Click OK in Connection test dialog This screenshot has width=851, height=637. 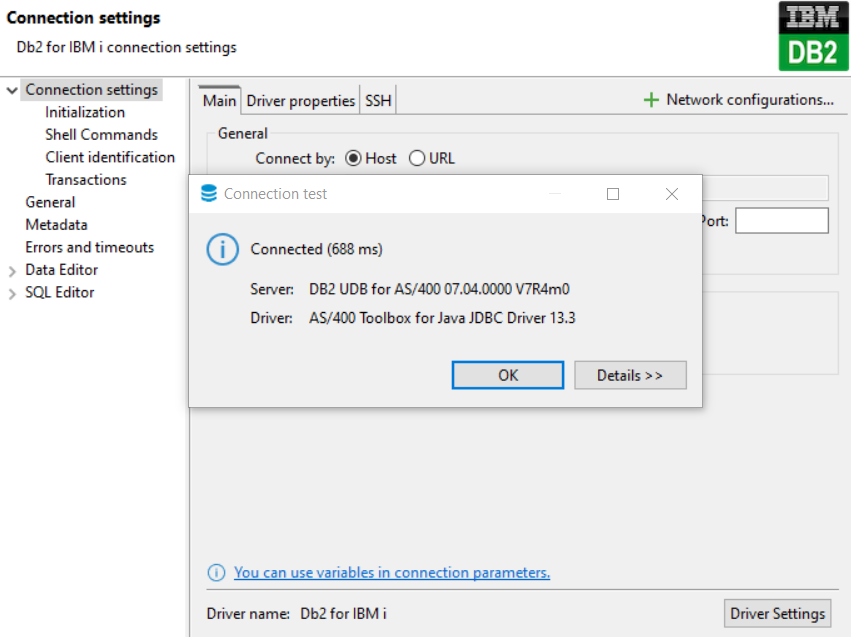[x=508, y=375]
